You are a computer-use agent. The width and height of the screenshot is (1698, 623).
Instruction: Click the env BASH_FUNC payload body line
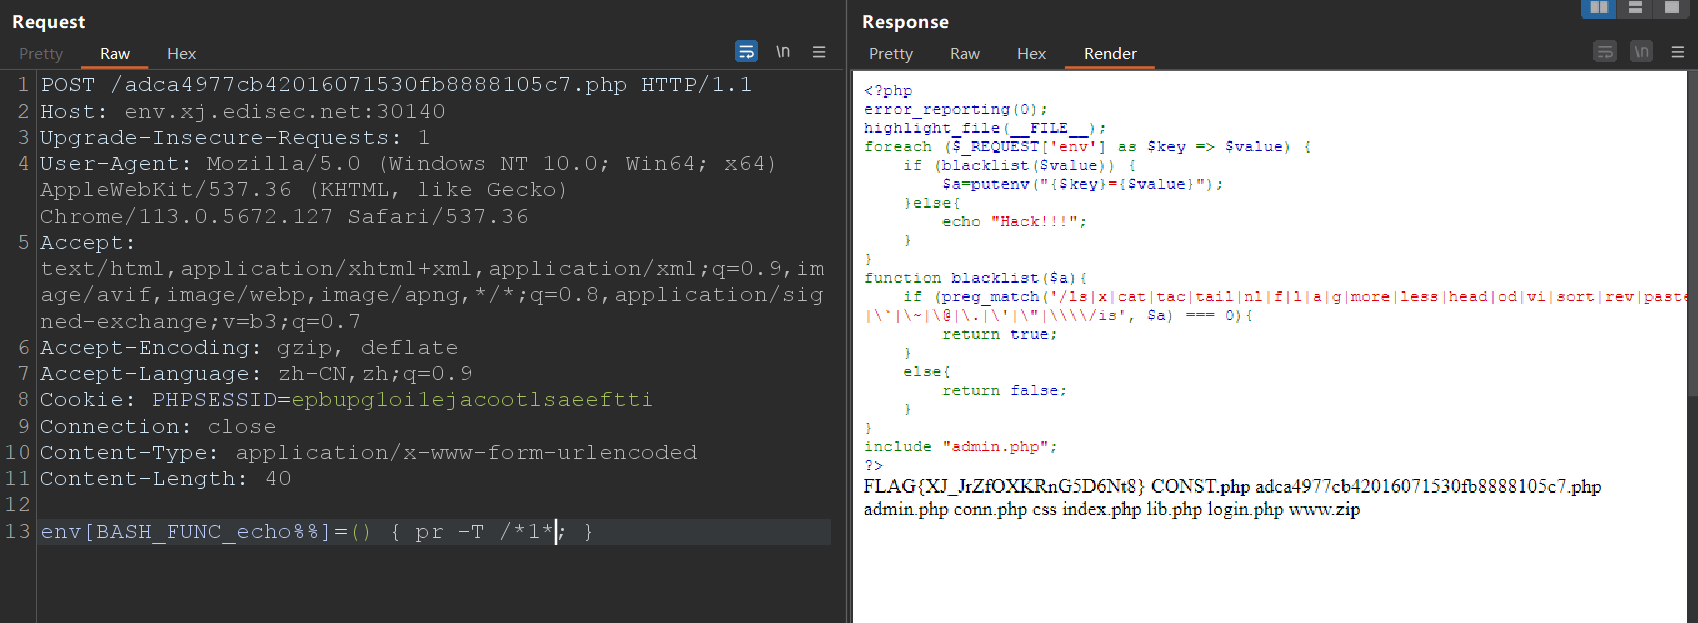(316, 532)
